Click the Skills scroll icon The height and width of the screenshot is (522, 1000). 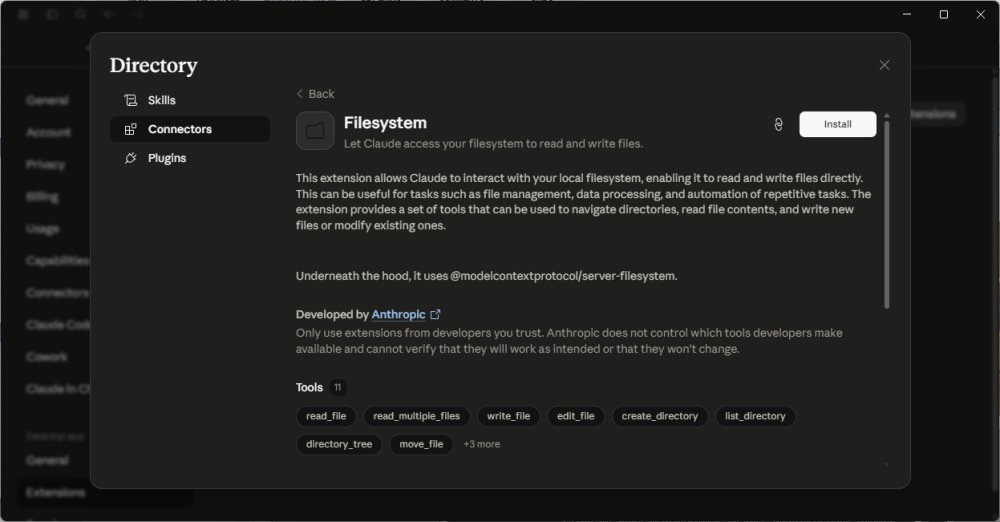[x=131, y=100]
